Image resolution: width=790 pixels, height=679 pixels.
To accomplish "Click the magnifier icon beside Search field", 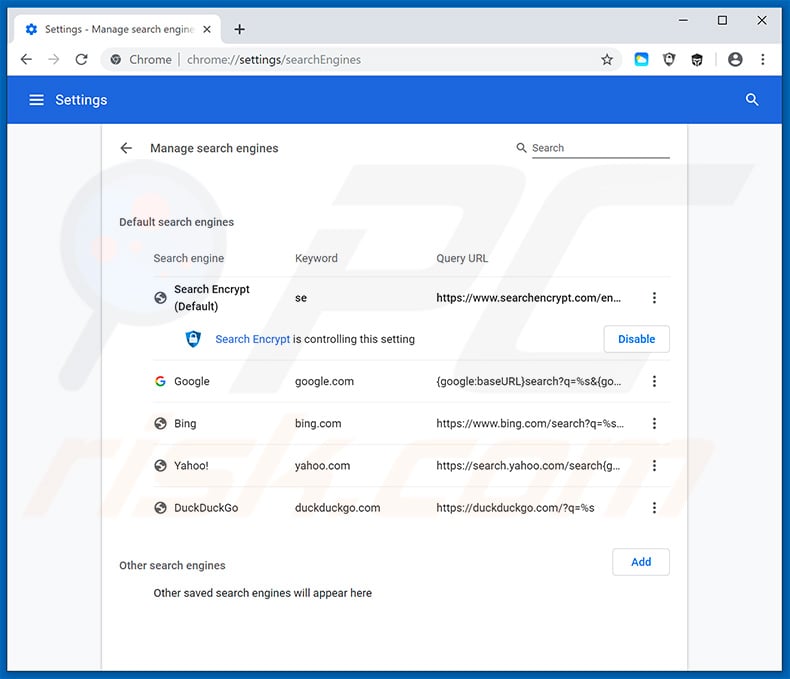I will click(x=521, y=148).
